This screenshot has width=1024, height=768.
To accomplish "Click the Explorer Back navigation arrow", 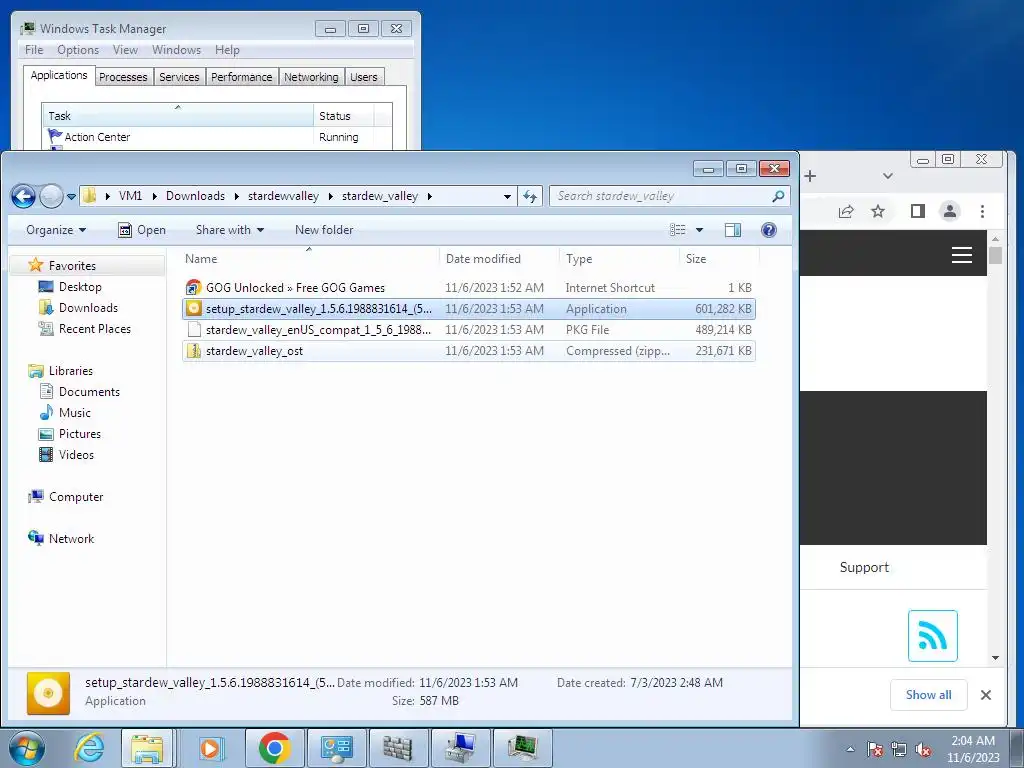I will (24, 196).
